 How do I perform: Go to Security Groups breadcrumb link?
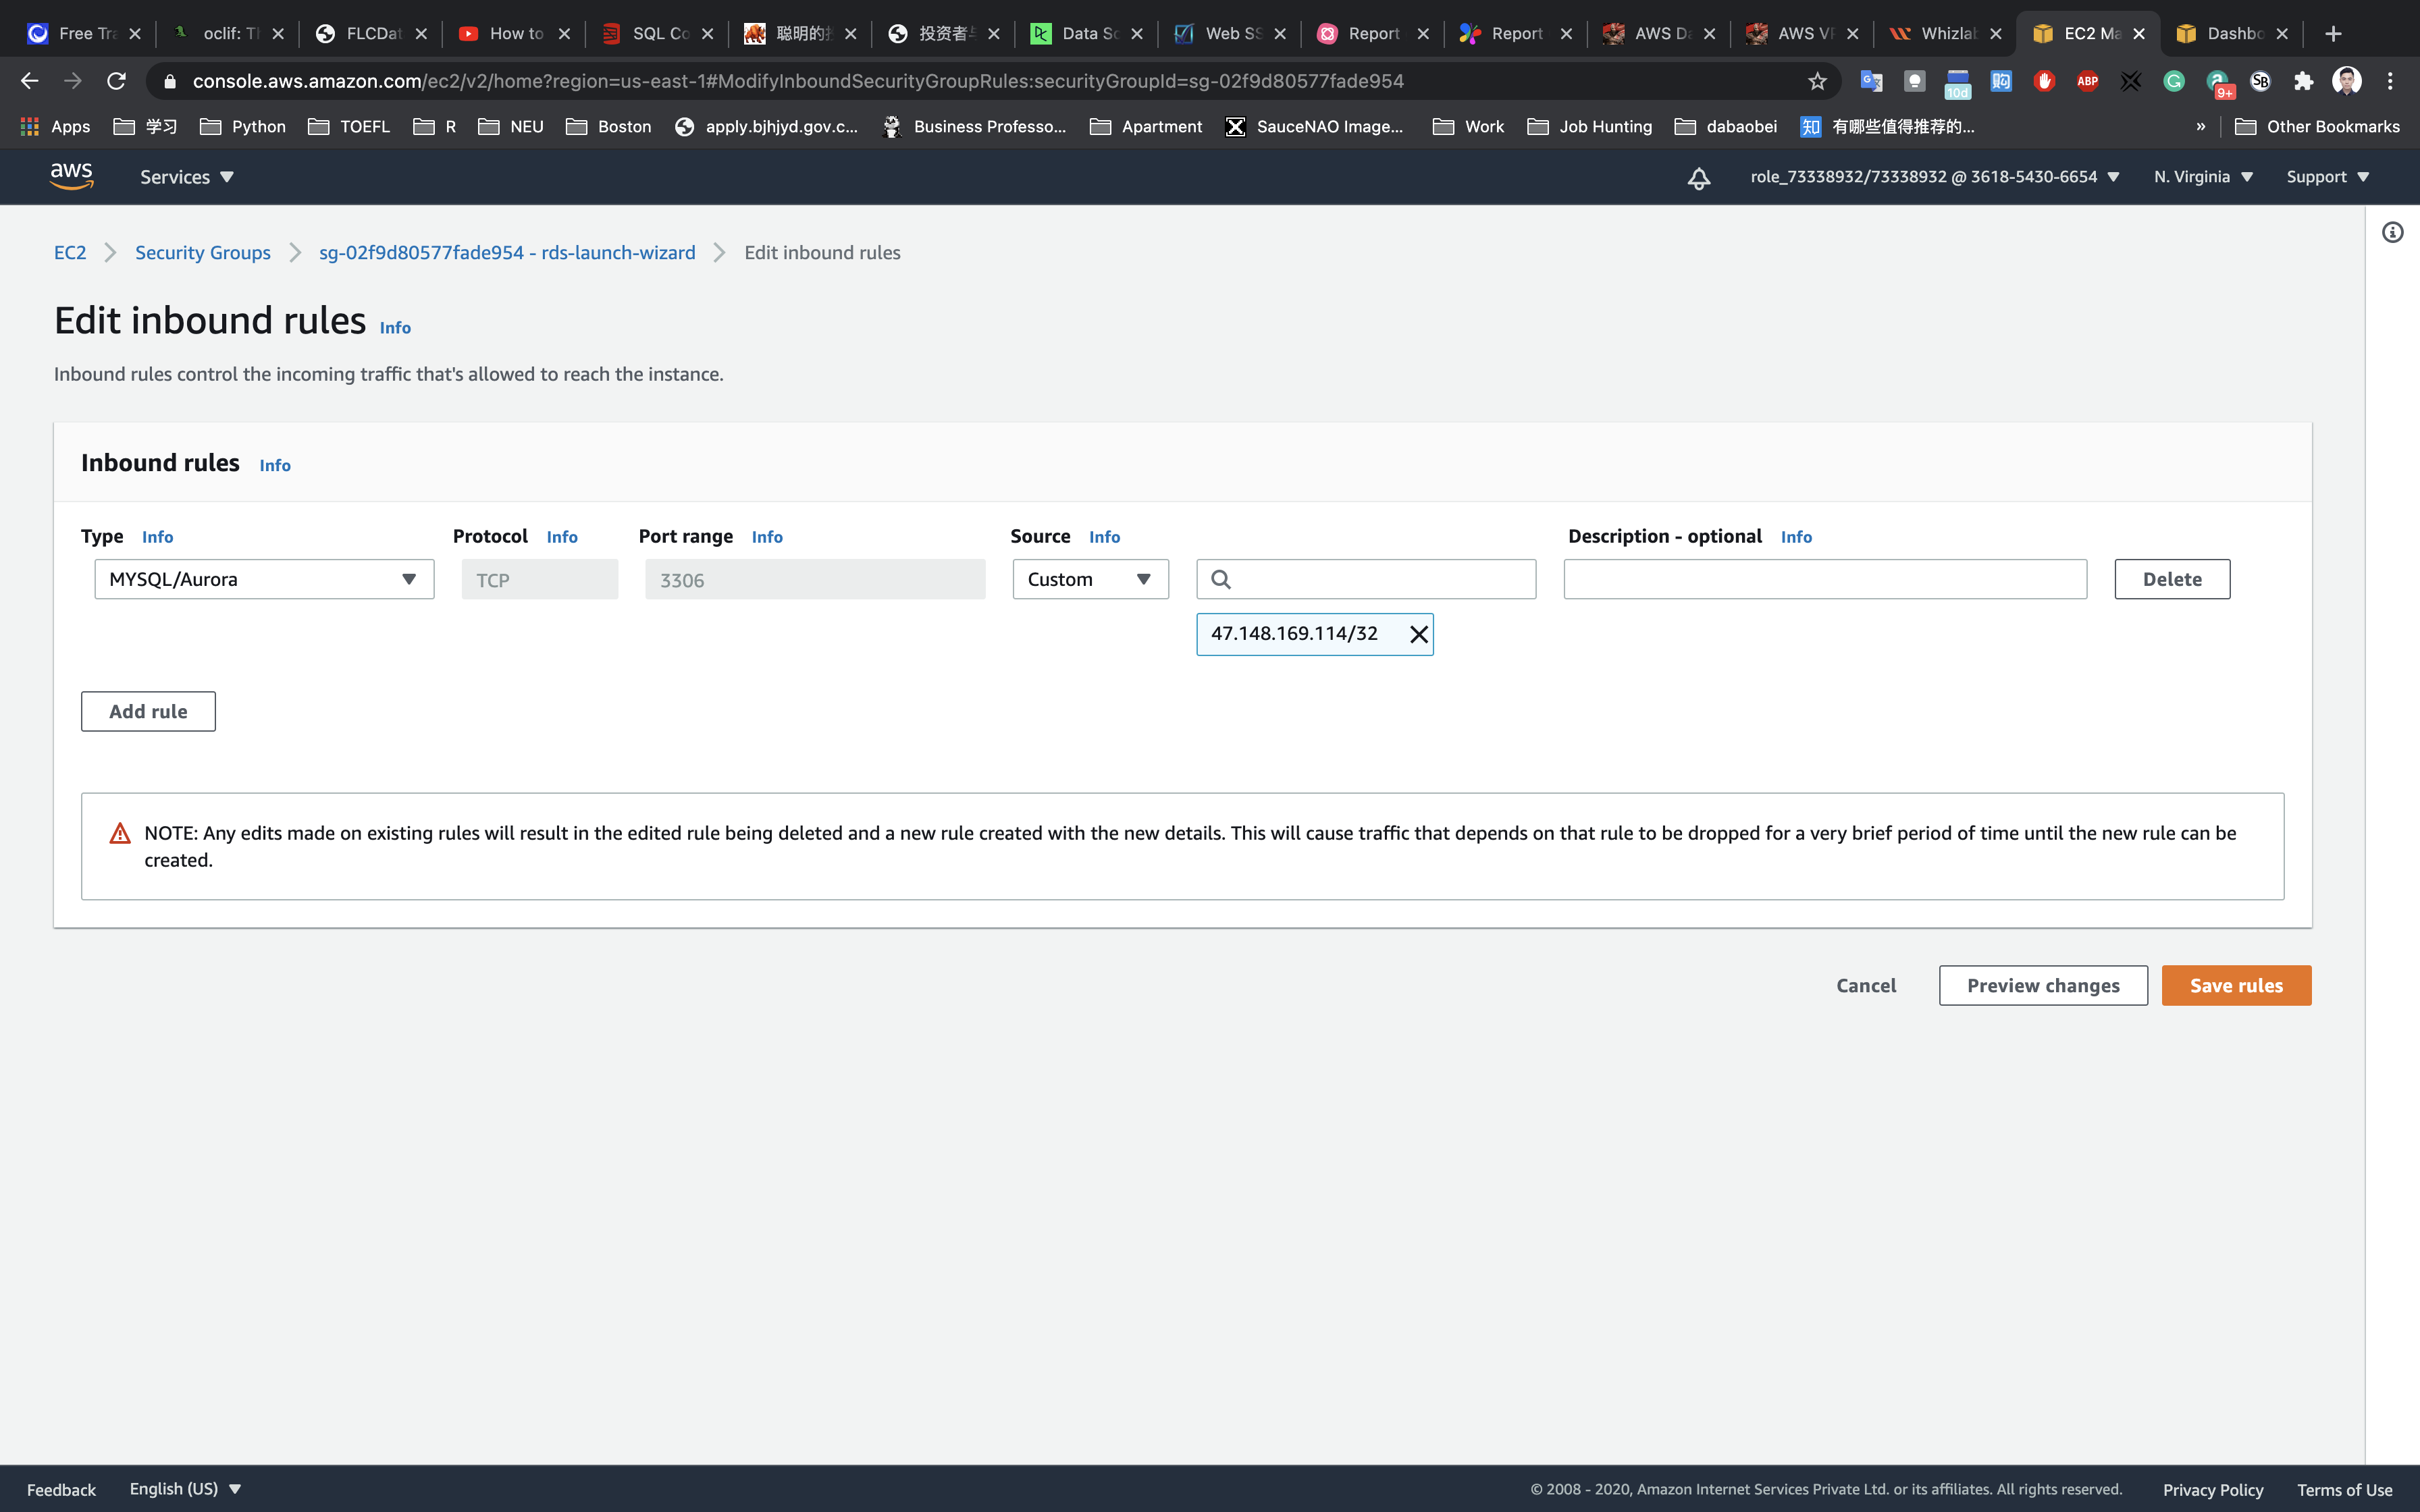[x=203, y=253]
